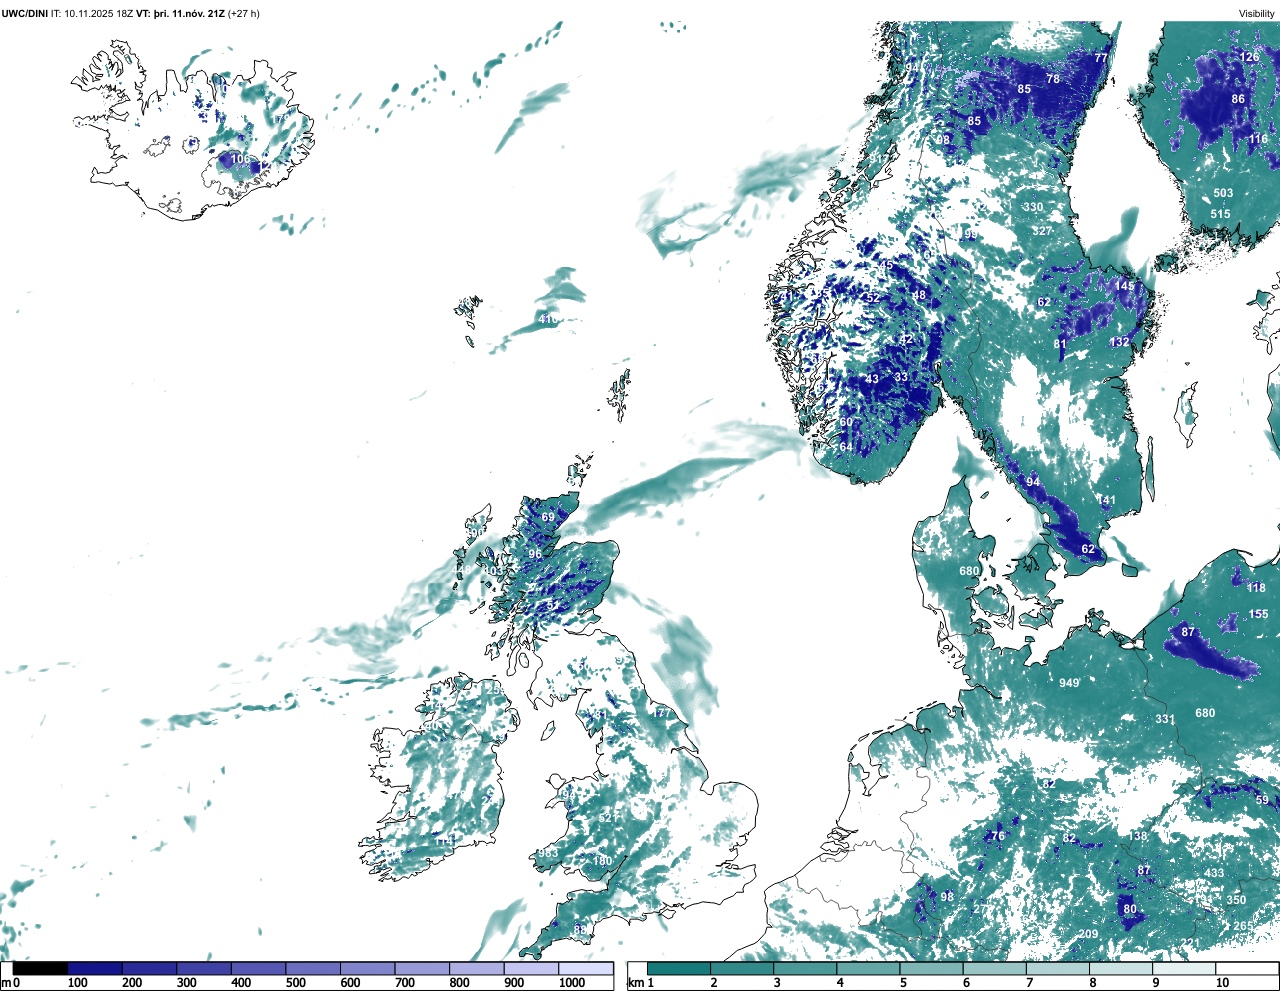Image resolution: width=1280 pixels, height=991 pixels.
Task: Click value '132' on Sweden's east coast
Action: pos(1119,342)
